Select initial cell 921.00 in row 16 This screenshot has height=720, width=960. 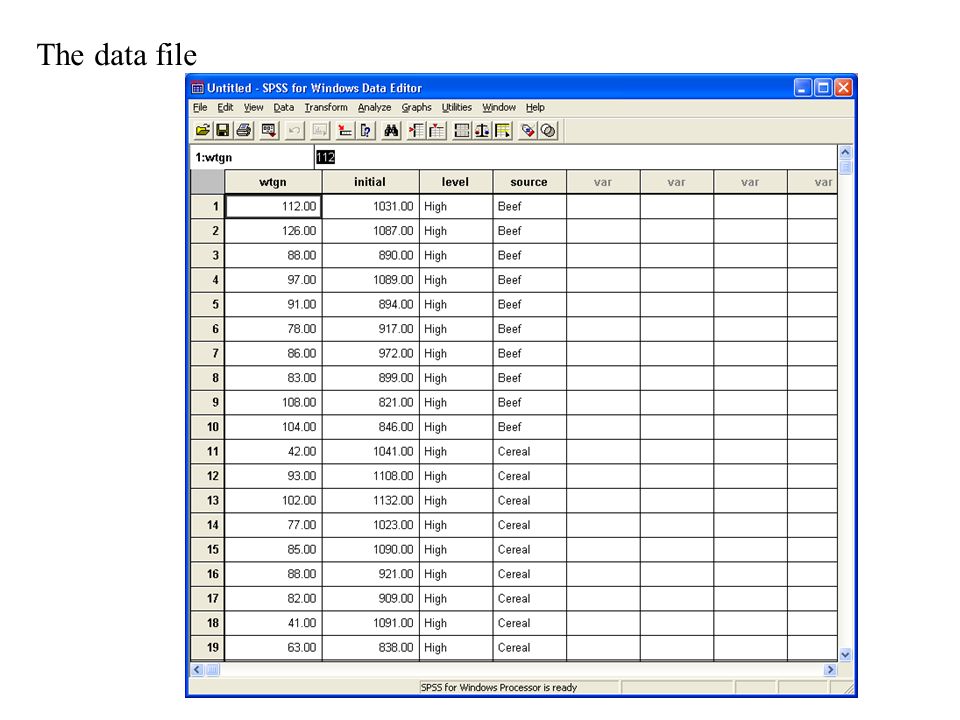click(370, 574)
